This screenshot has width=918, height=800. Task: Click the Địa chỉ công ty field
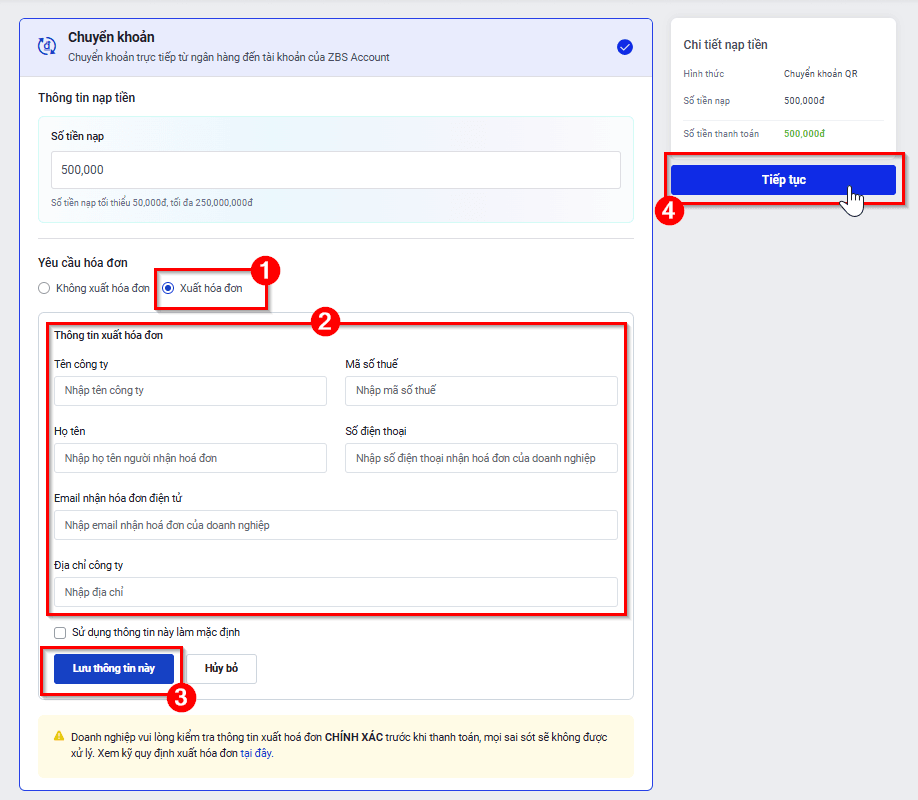tap(335, 592)
